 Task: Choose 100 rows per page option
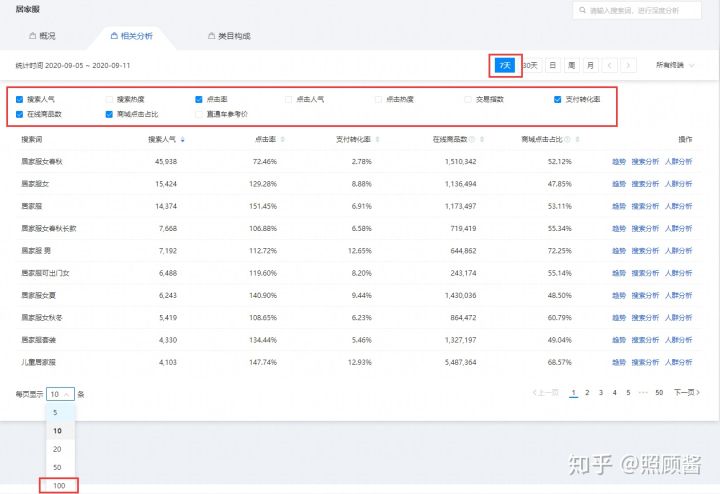[60, 486]
